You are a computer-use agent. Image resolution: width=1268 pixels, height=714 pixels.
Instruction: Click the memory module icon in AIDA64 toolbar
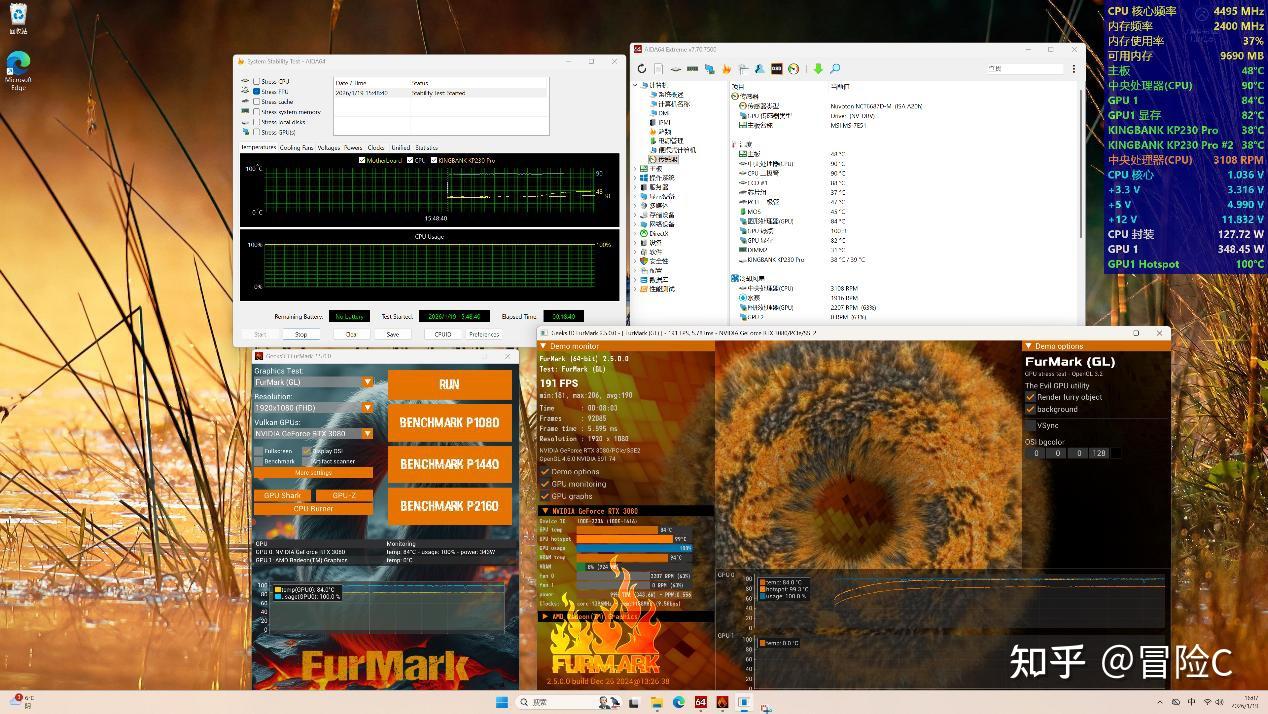click(x=692, y=69)
